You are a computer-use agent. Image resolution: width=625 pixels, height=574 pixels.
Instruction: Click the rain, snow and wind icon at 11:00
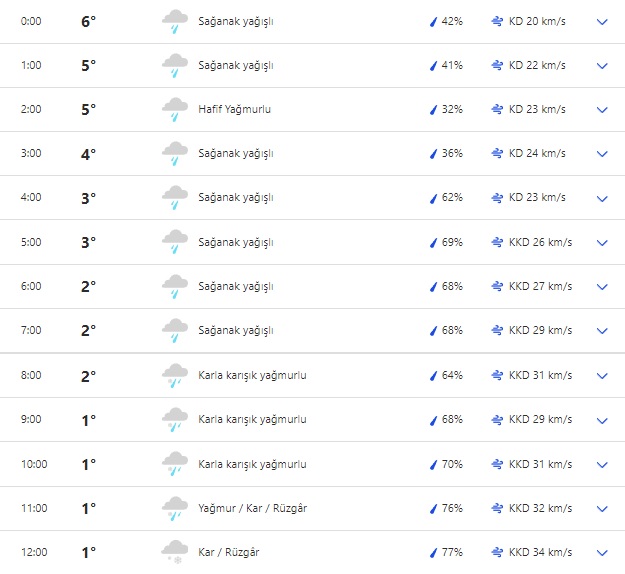(x=175, y=508)
